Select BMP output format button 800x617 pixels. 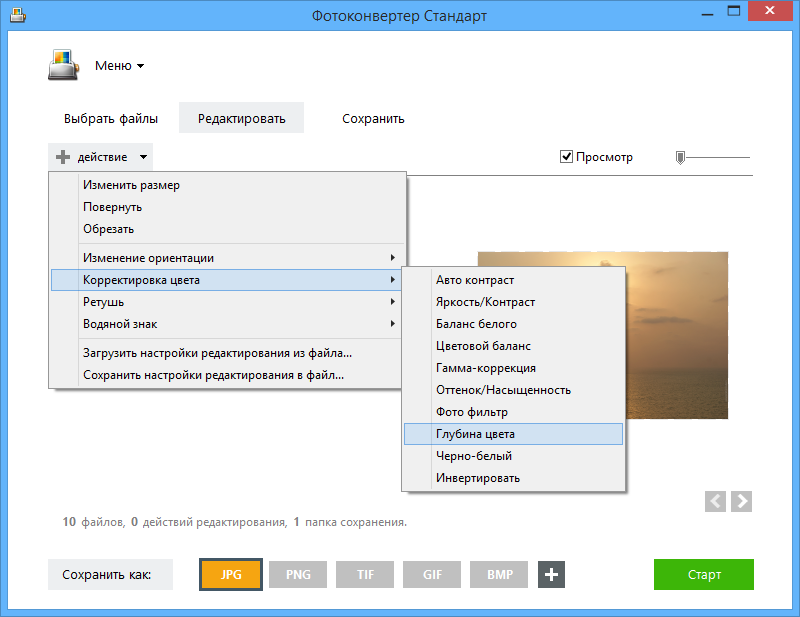click(499, 574)
